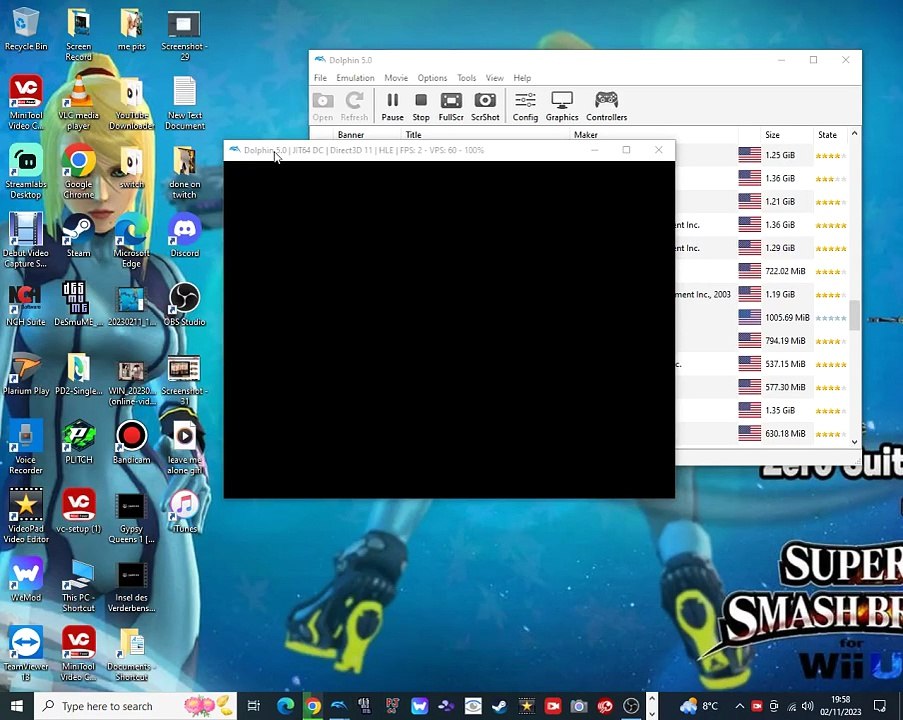Viewport: 903px width, 720px height.
Task: Select the Google Chrome desktop shortcut
Action: [x=79, y=172]
